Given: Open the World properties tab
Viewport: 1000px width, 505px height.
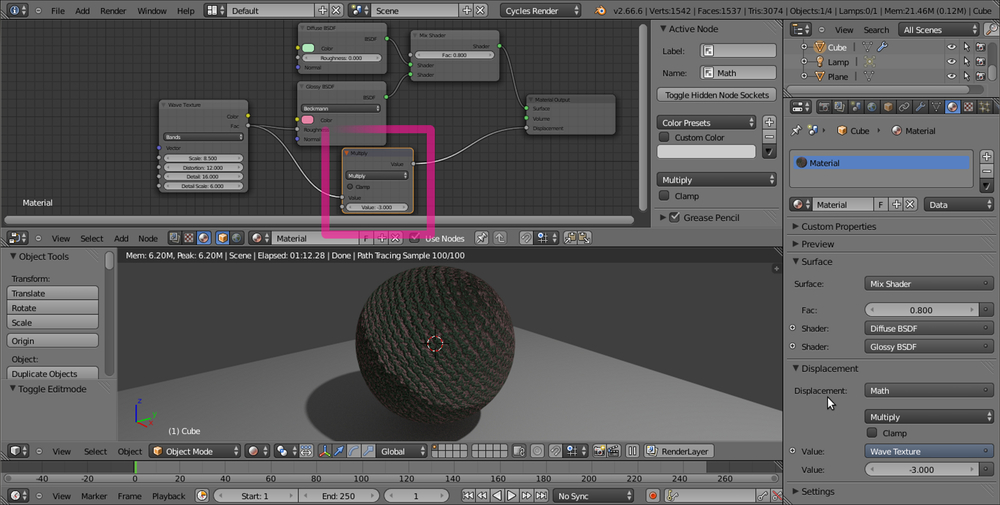Looking at the screenshot, I should 870,107.
